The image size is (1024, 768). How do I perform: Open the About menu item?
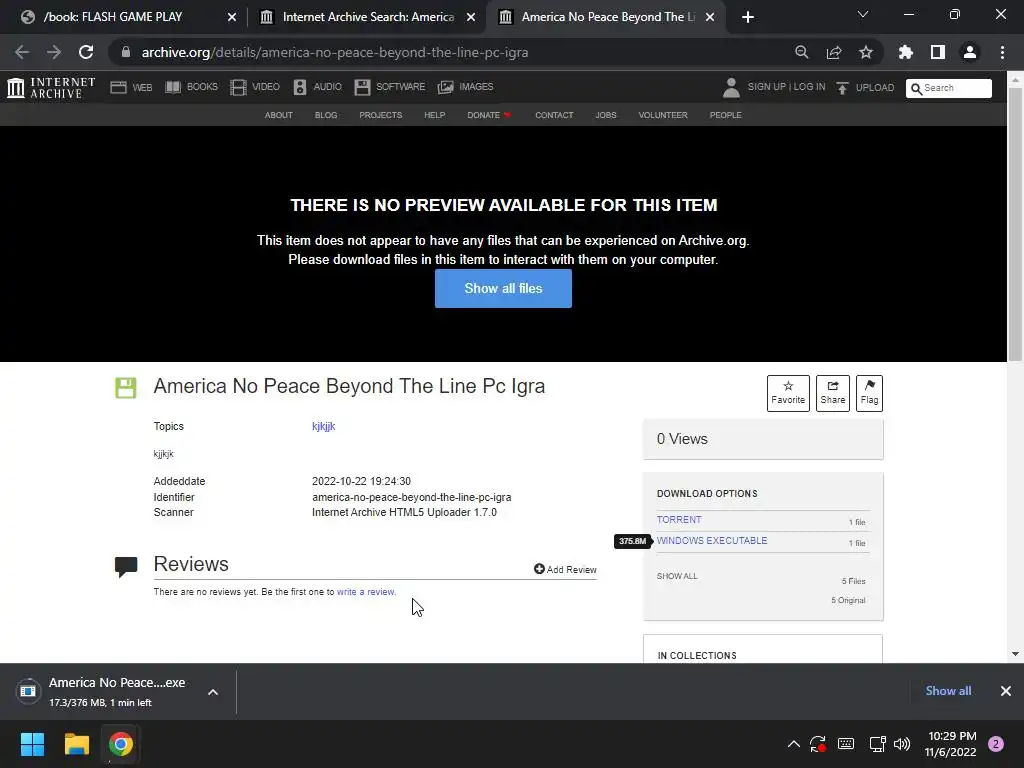click(279, 115)
